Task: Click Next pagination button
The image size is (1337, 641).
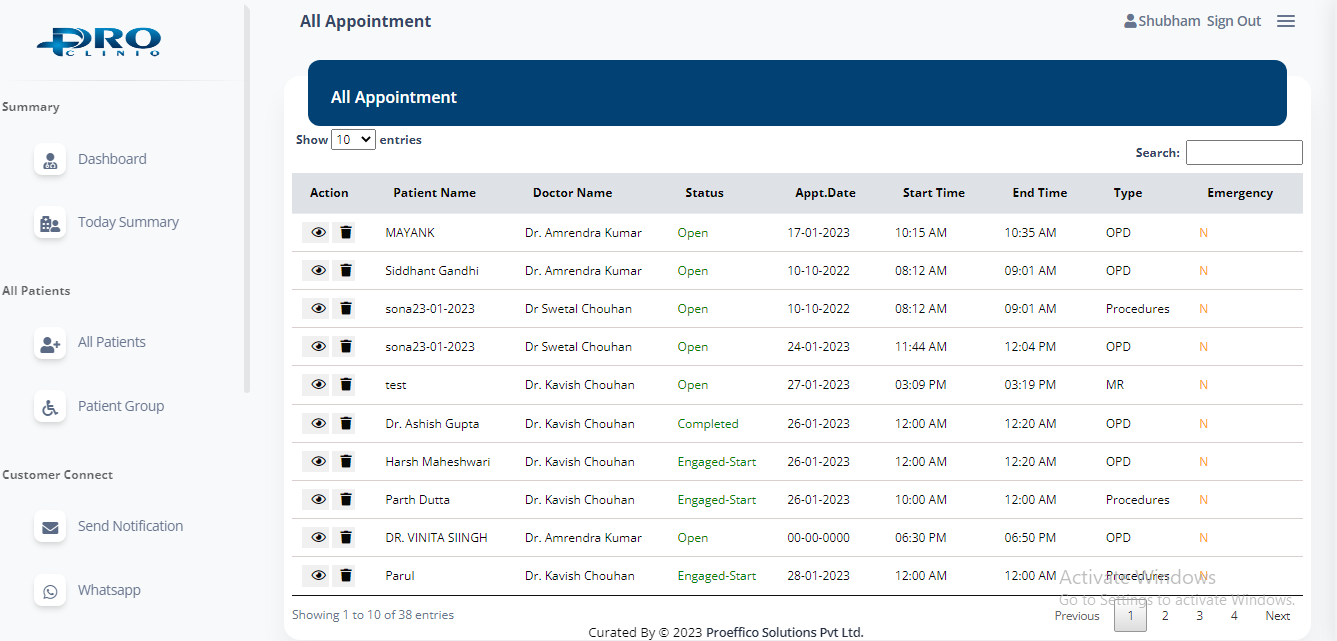Action: pos(1277,616)
